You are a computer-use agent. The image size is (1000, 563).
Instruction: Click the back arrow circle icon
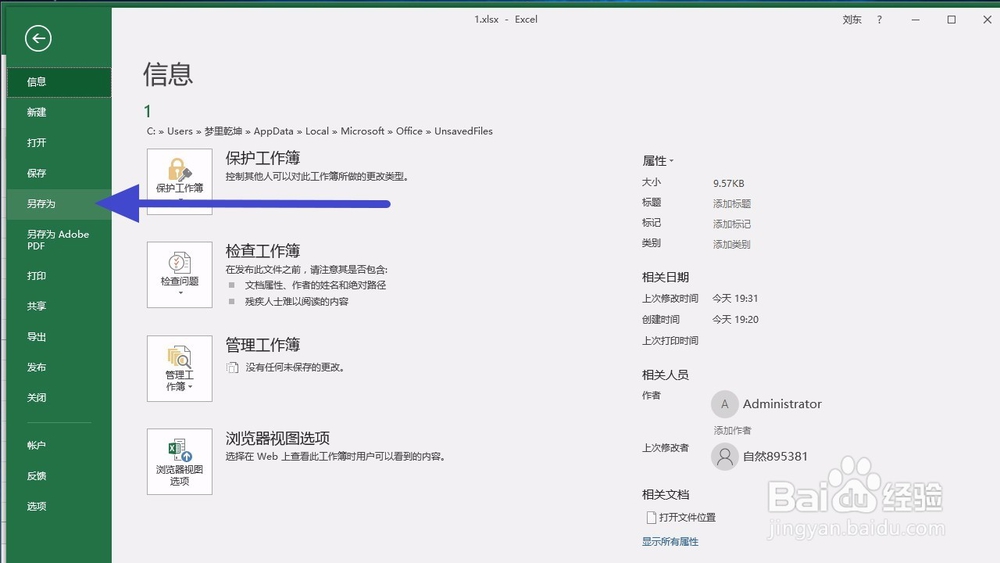38,38
